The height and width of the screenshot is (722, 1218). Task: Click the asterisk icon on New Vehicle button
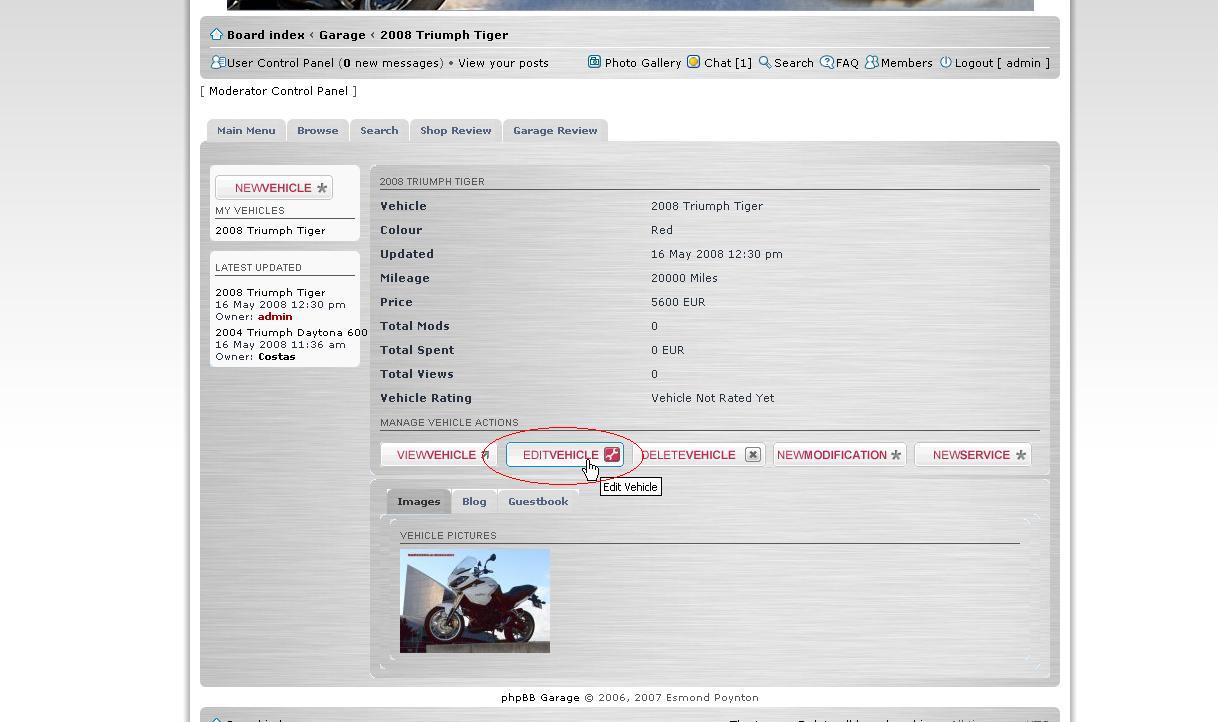pyautogui.click(x=322, y=188)
